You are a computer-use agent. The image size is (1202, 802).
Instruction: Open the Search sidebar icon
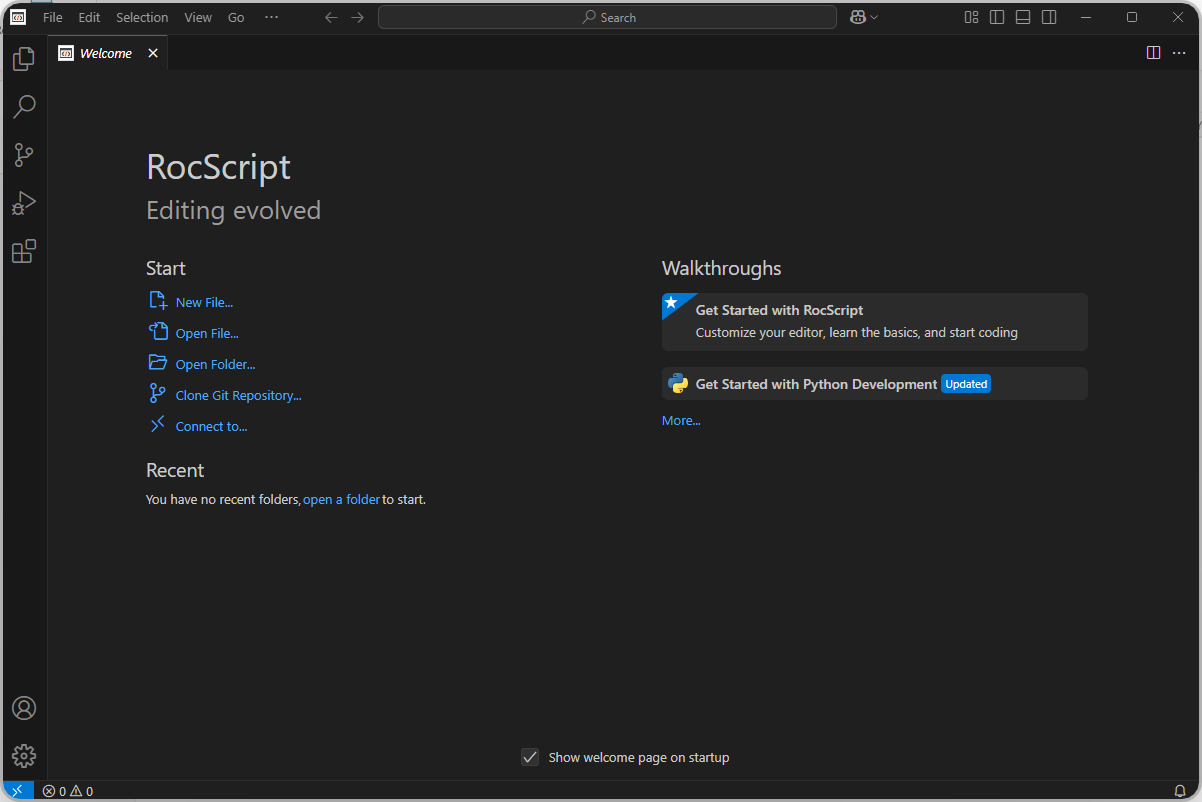[x=23, y=106]
